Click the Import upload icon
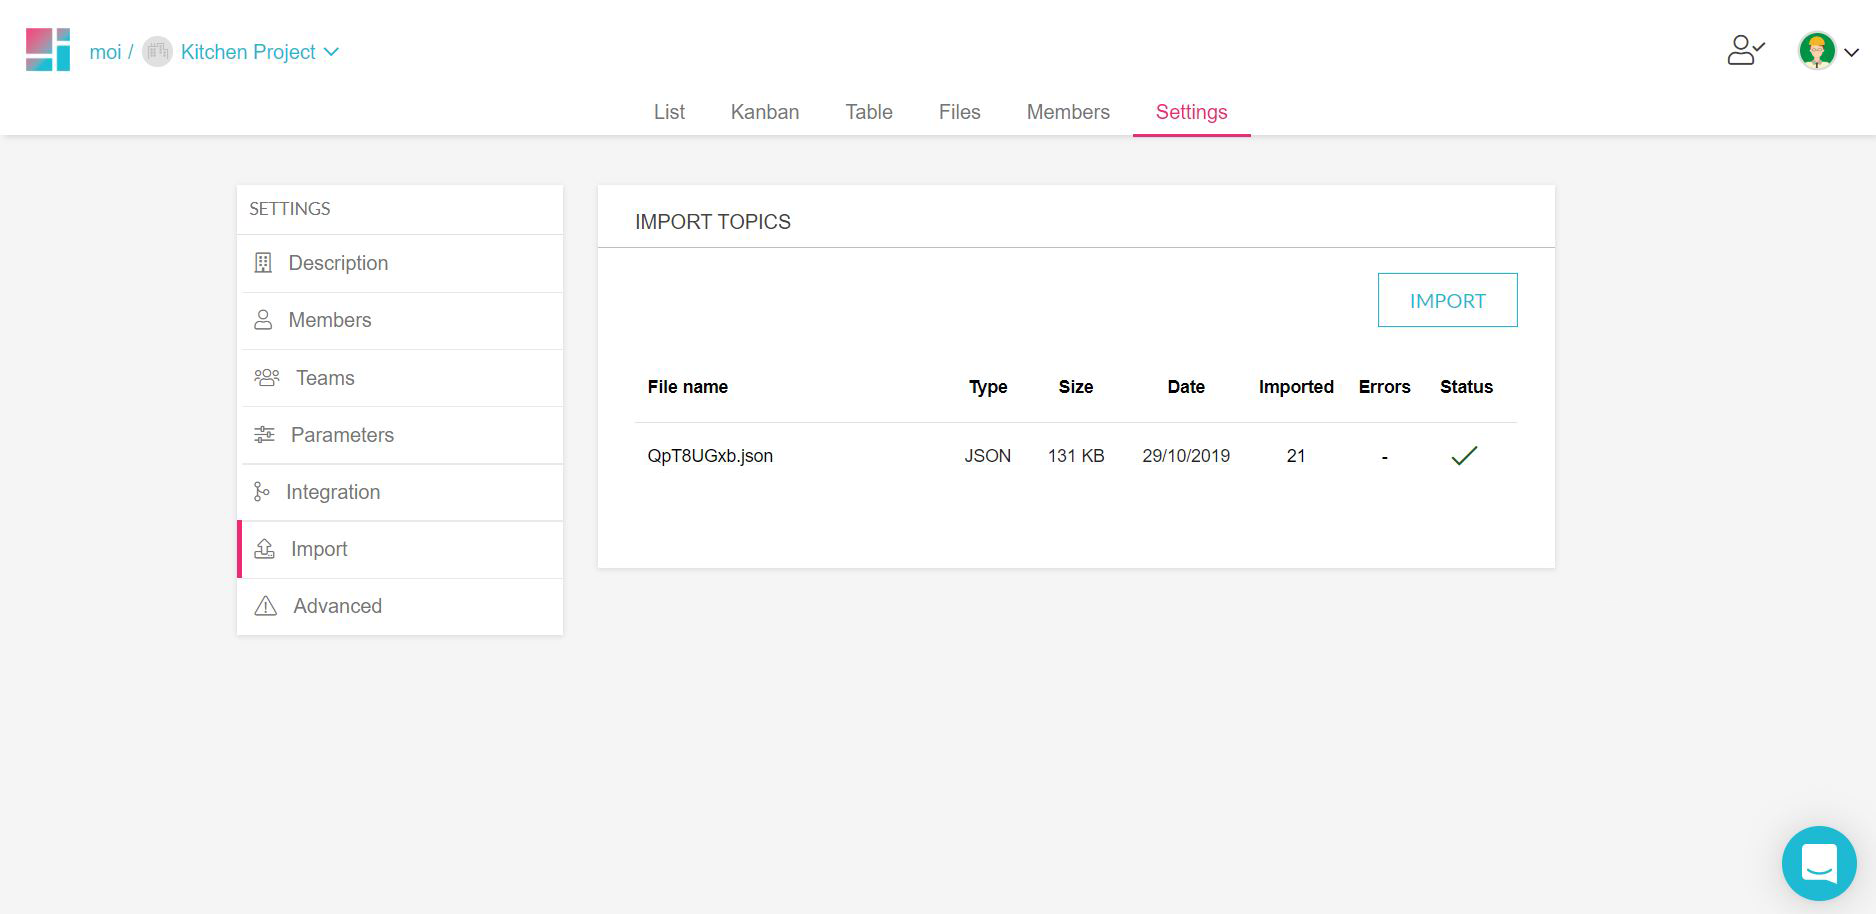The width and height of the screenshot is (1876, 914). (x=263, y=548)
